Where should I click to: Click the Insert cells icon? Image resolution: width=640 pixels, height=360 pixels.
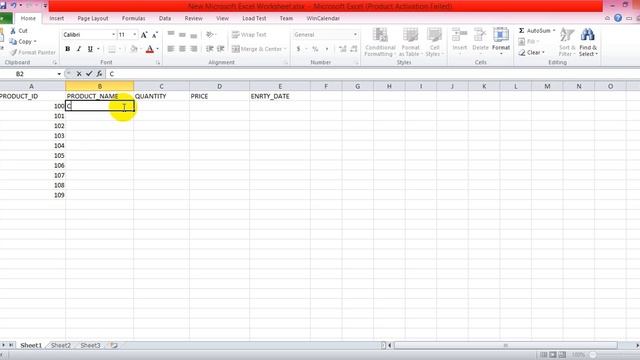[x=460, y=35]
